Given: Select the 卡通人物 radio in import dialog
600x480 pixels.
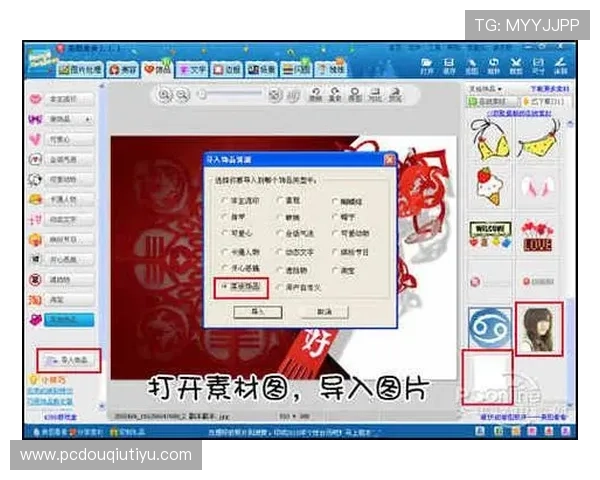Looking at the screenshot, I should click(x=224, y=252).
